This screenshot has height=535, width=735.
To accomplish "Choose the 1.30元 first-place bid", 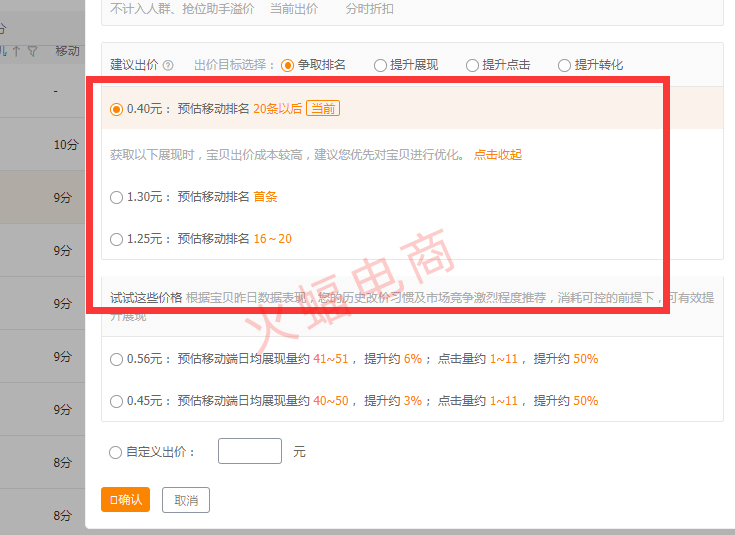I will 117,197.
